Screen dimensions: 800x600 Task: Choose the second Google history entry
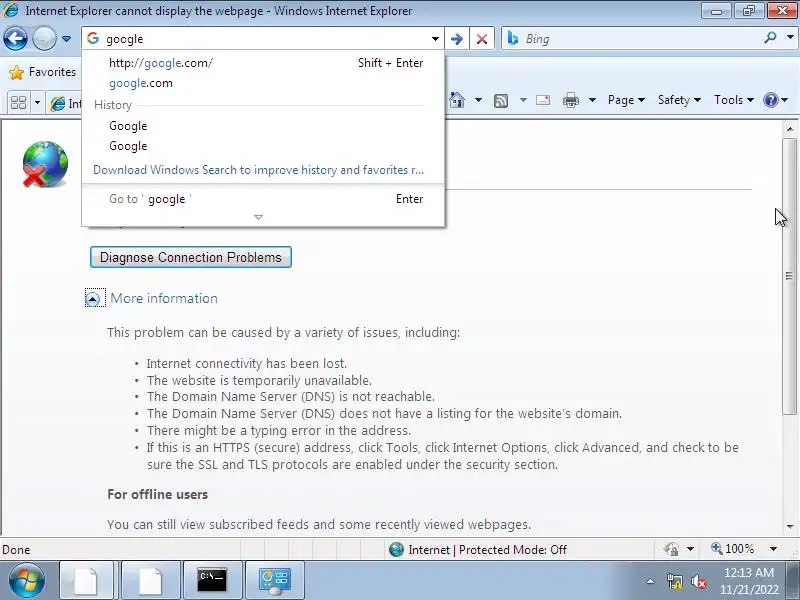(265, 146)
